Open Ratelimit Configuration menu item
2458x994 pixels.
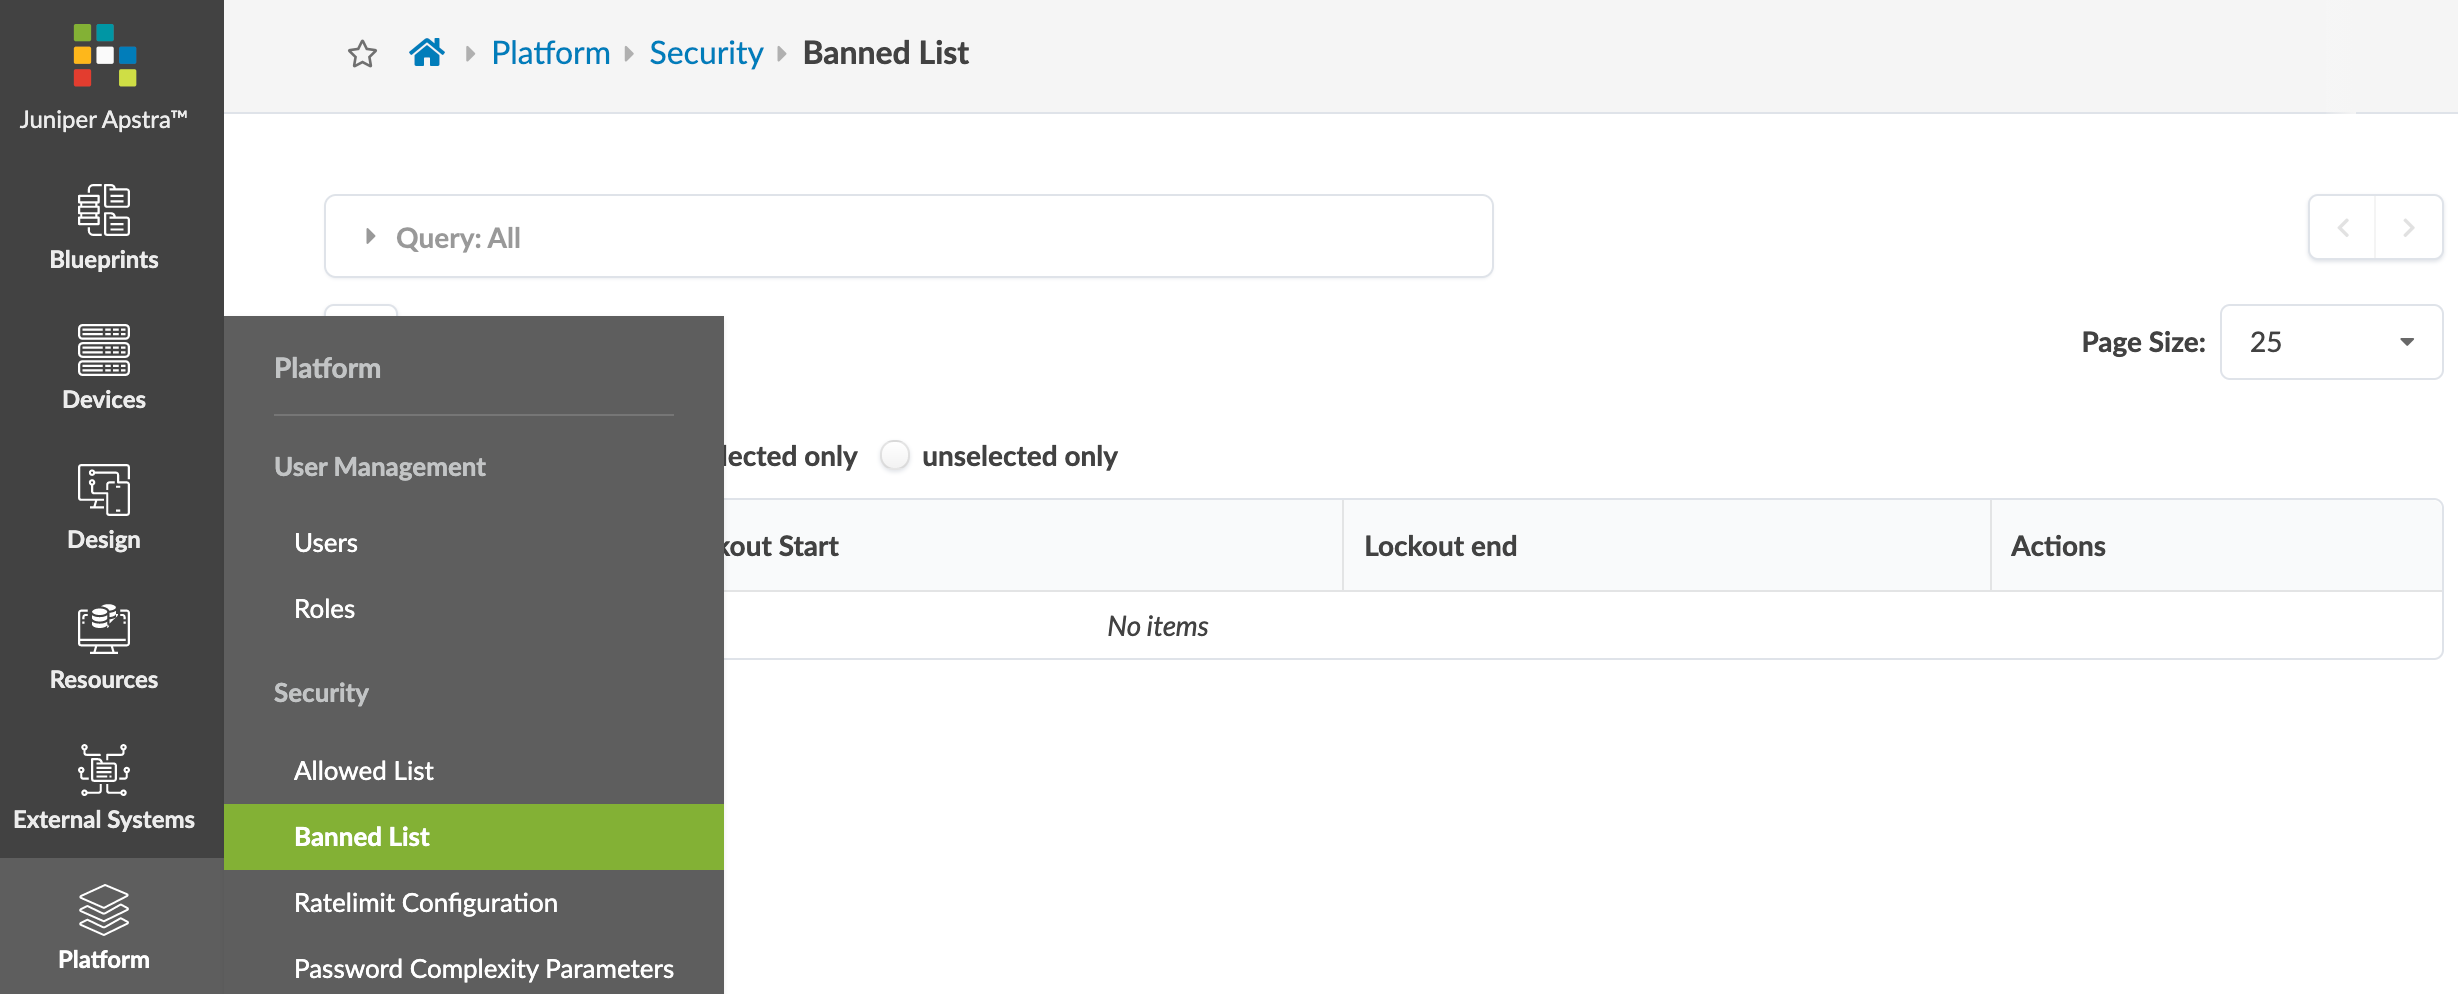point(426,903)
